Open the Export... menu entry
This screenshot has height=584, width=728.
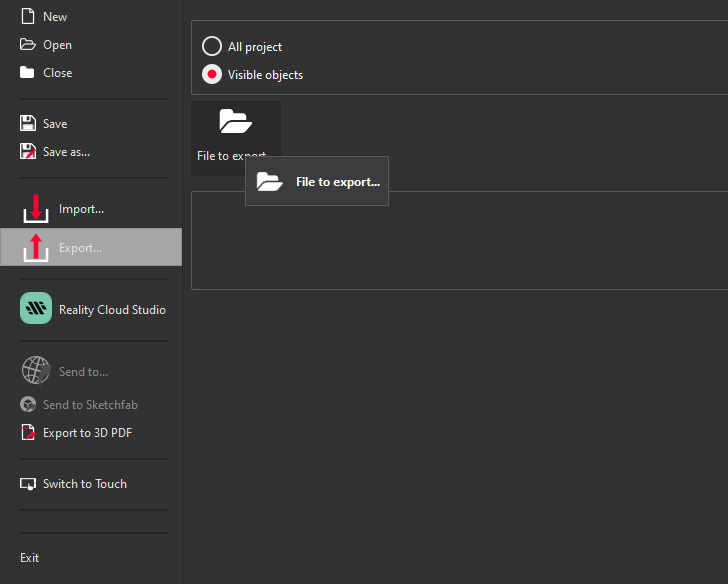(x=91, y=247)
